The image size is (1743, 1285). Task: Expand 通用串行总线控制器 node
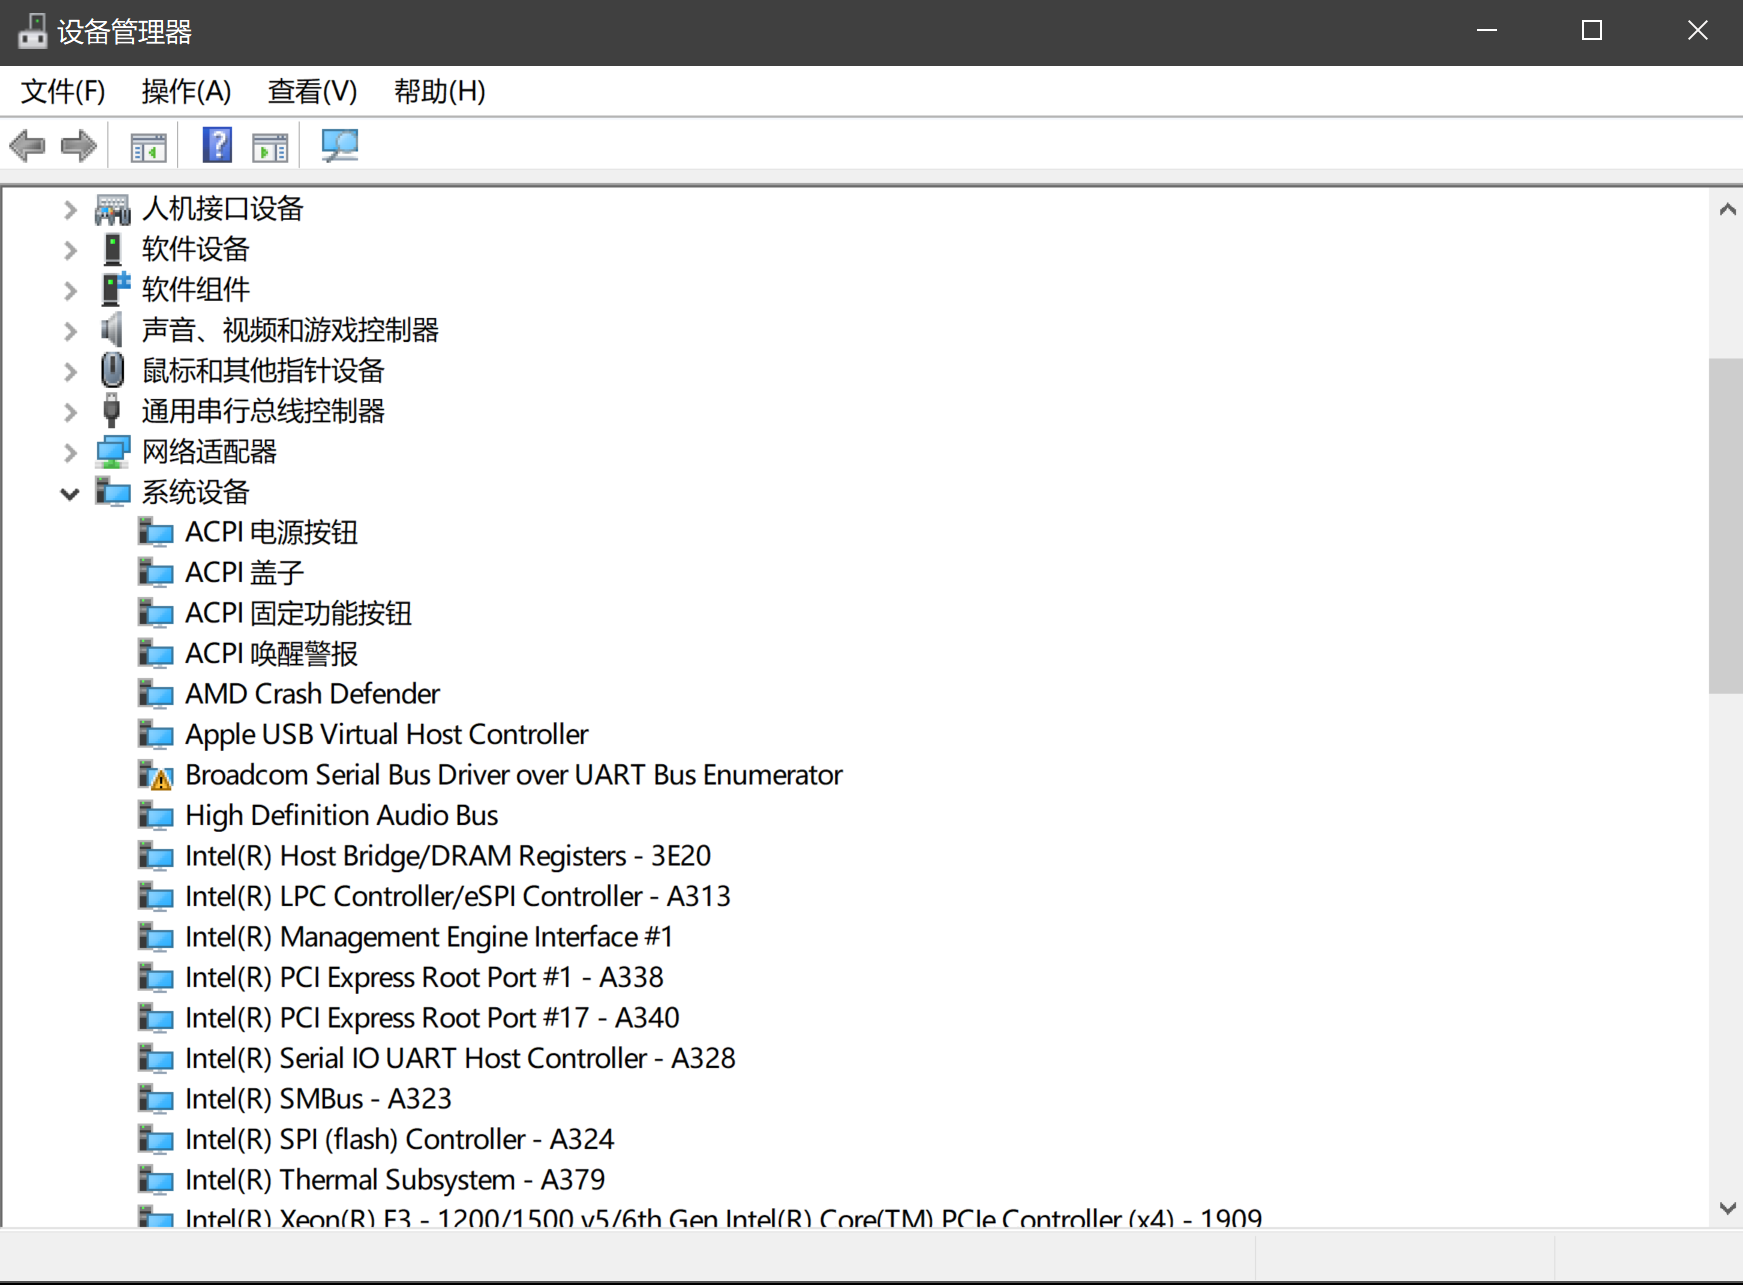70,412
